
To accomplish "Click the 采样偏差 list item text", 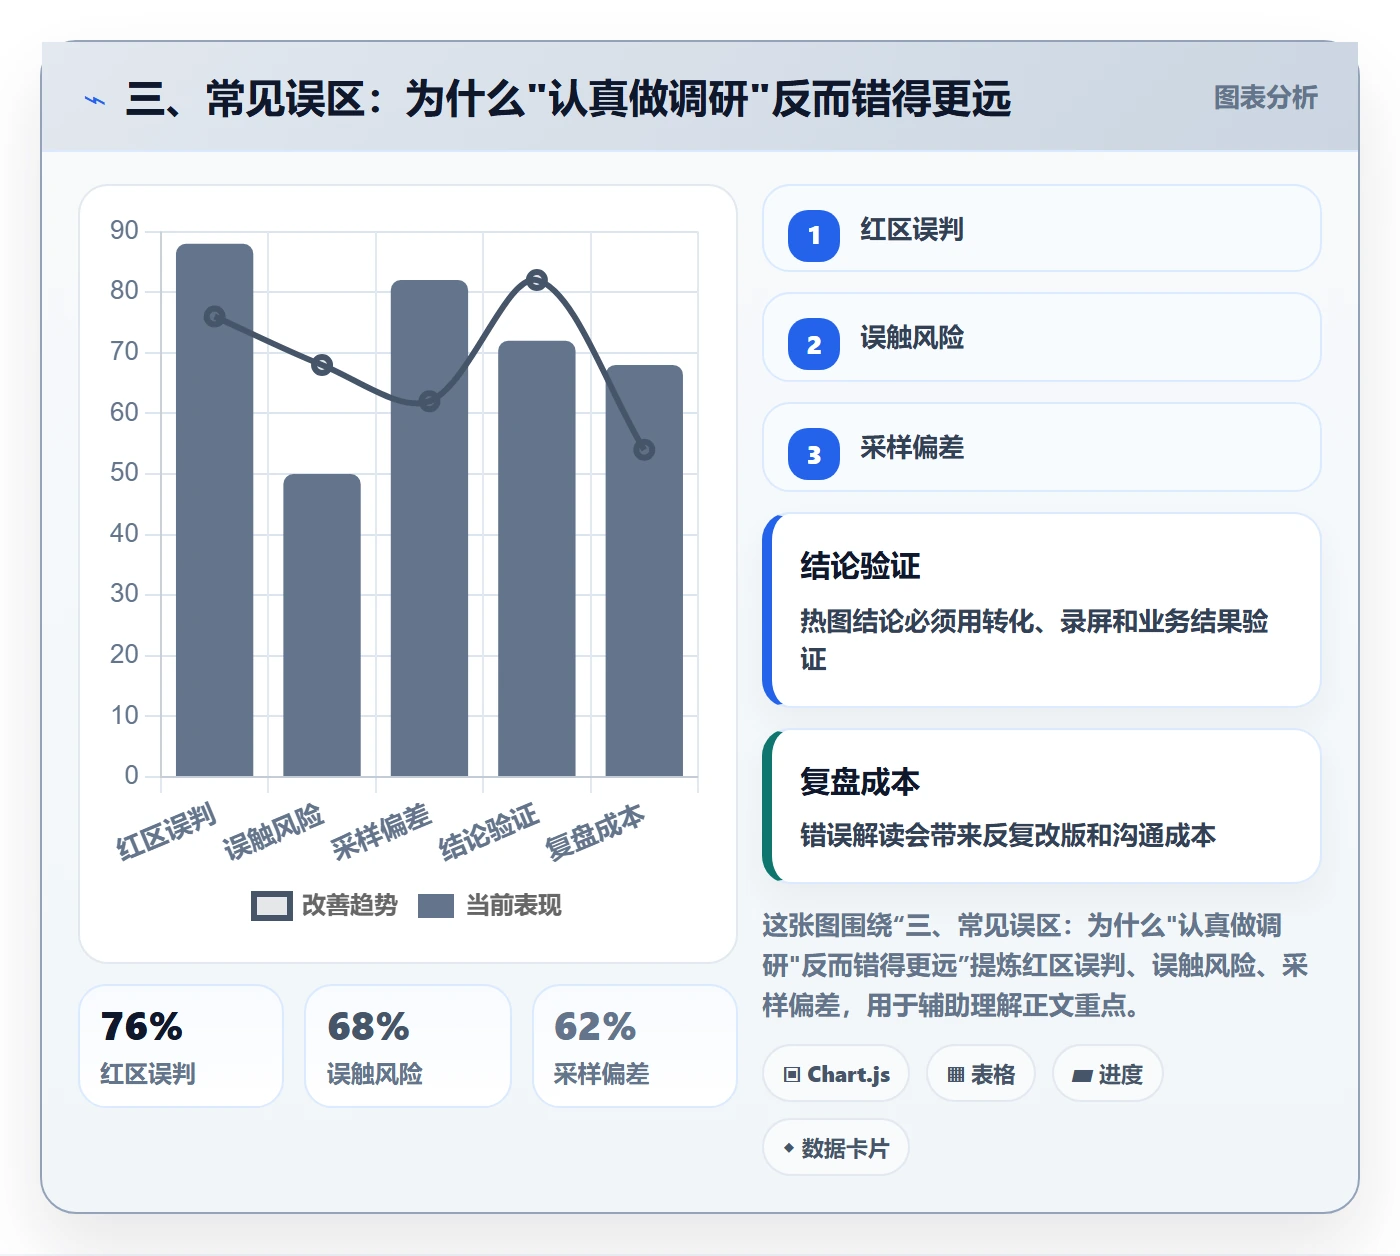I will pyautogui.click(x=912, y=448).
